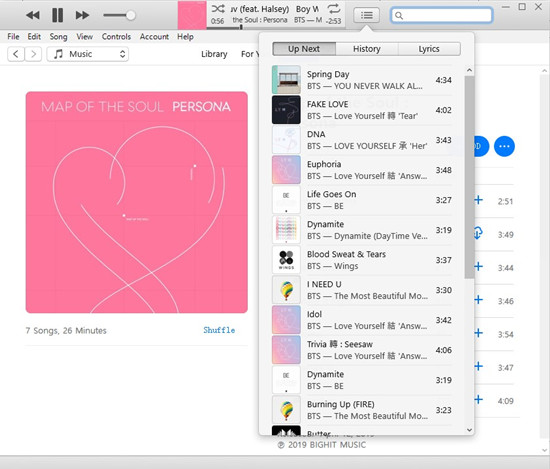Click the Up Next list button
This screenshot has height=469, width=550.
coord(366,15)
